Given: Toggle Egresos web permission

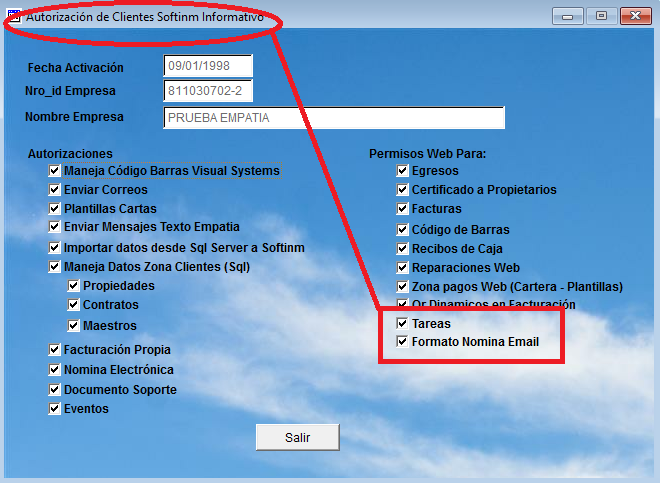Looking at the screenshot, I should click(402, 171).
